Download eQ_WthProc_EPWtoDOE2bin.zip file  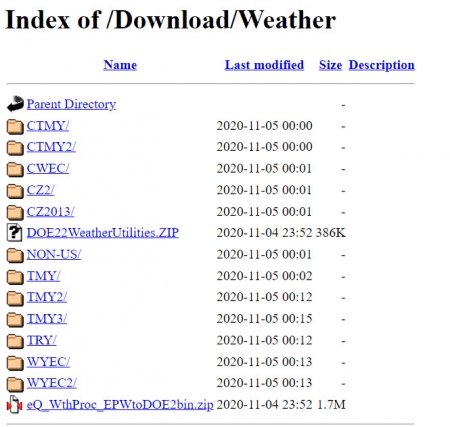pyautogui.click(x=120, y=405)
